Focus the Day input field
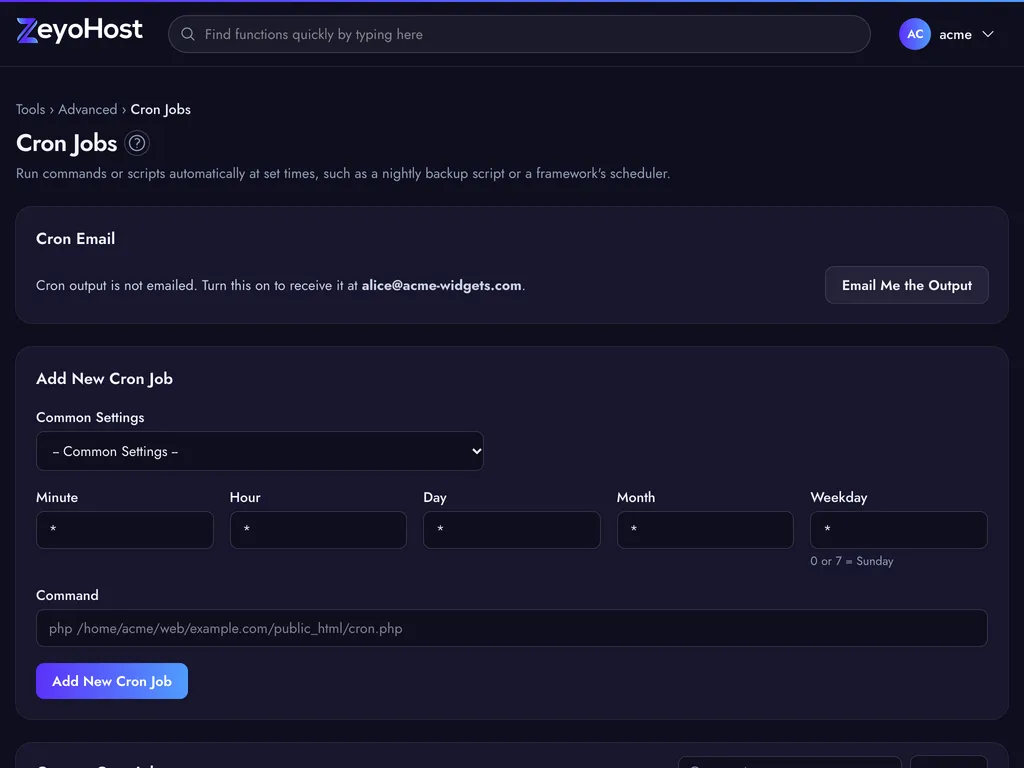Screen dimensions: 1024x768 511,530
